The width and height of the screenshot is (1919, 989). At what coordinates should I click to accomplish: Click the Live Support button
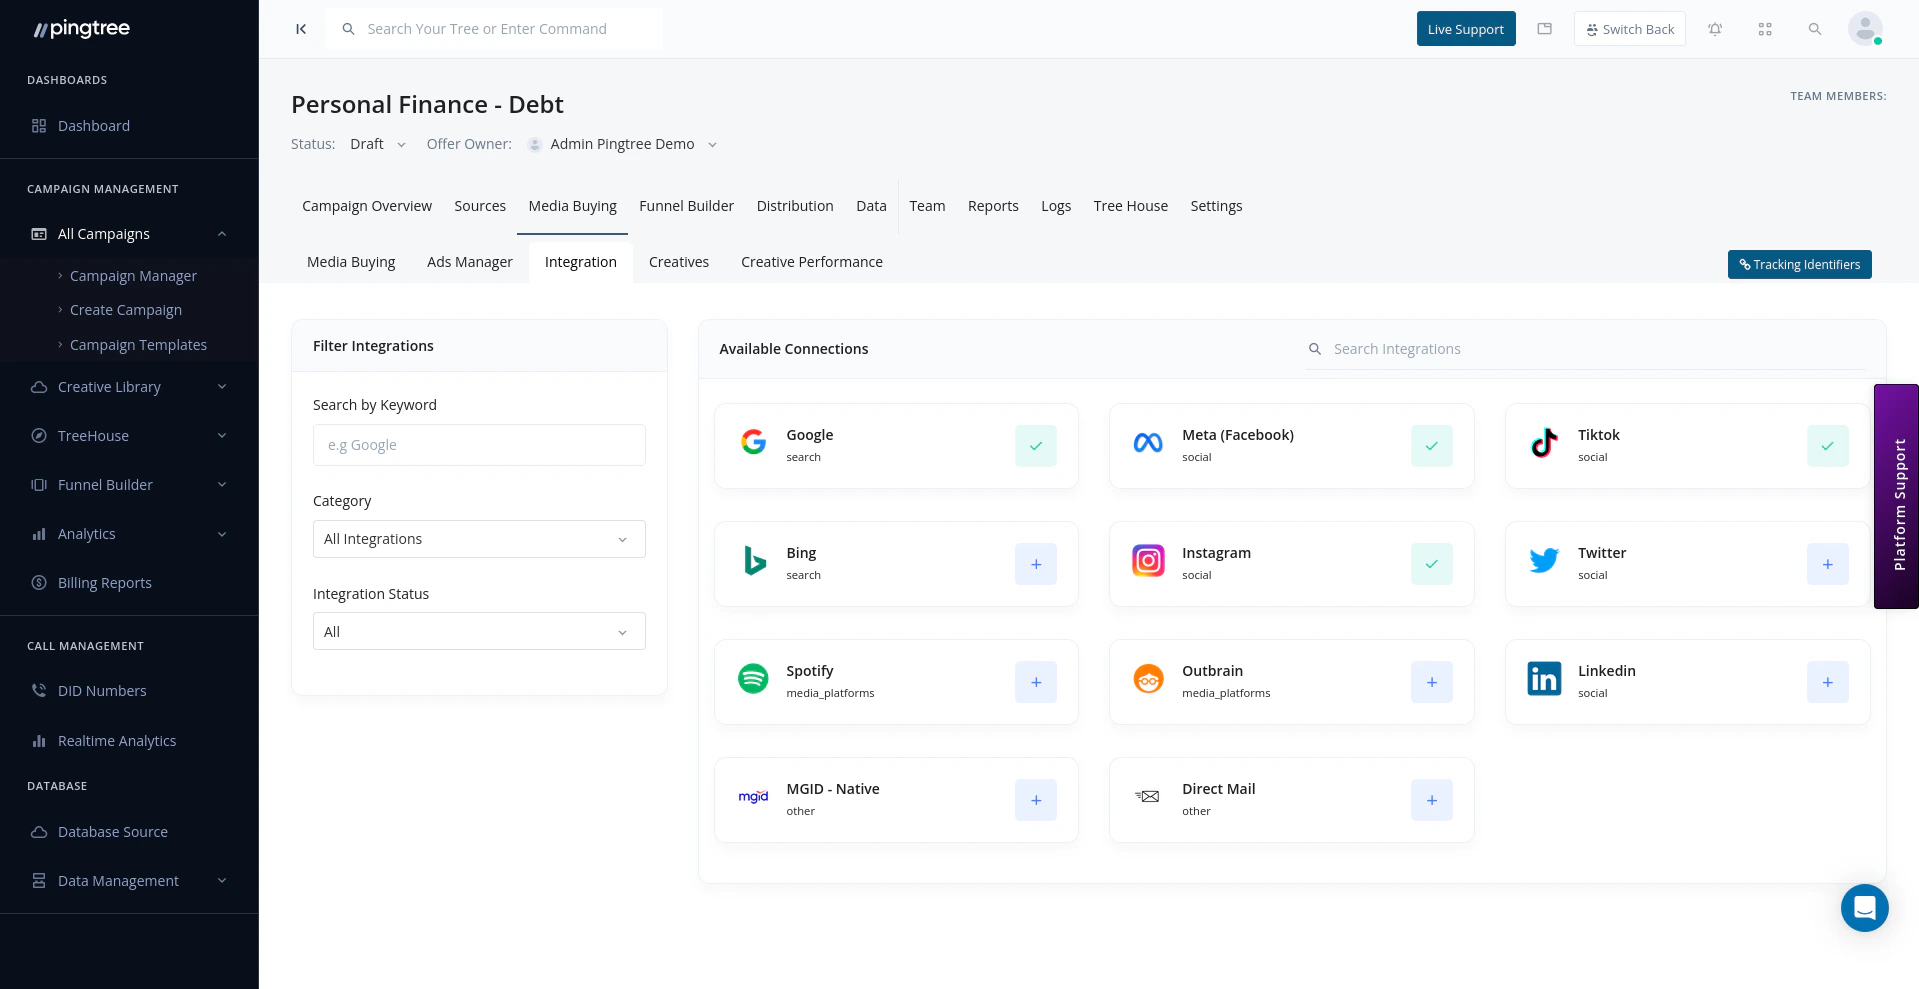tap(1465, 29)
